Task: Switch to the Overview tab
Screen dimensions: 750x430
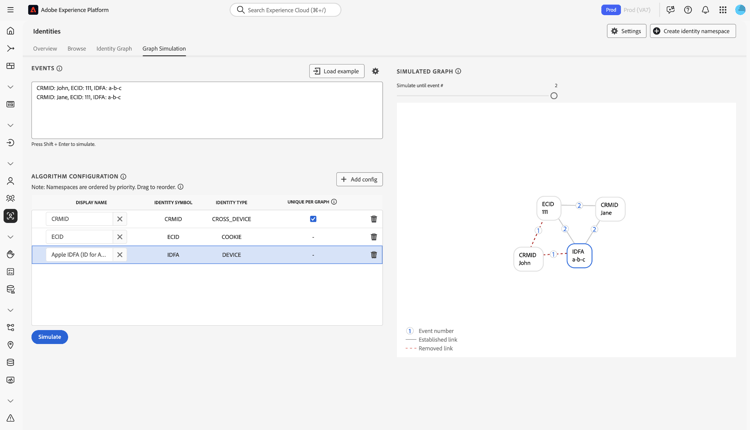Action: pos(45,49)
